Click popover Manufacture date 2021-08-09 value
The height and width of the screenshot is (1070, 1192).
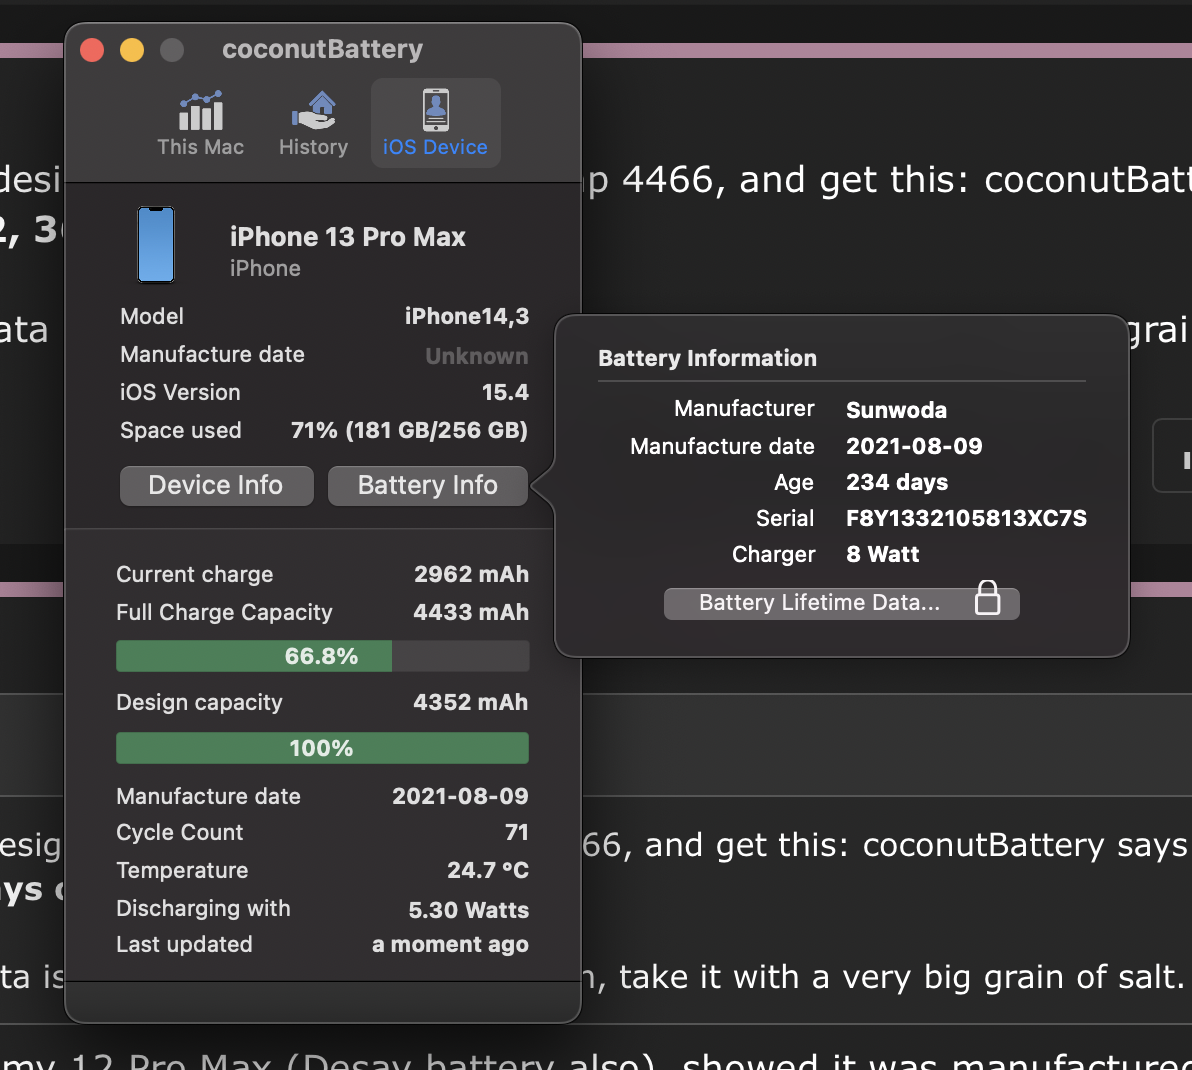point(914,446)
